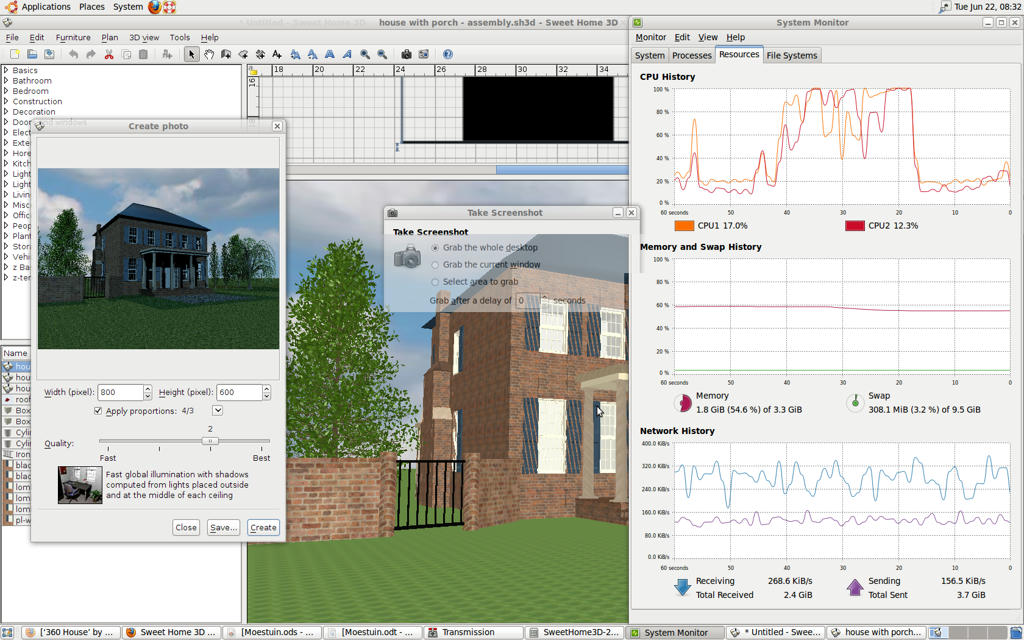Click the Copy toolbar icon

point(126,54)
